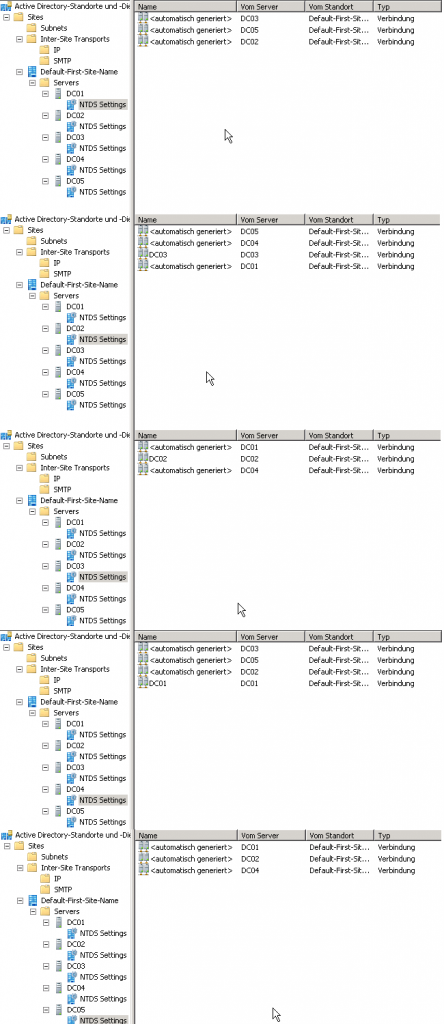Open the connection object named DC03
Image resolution: width=444 pixels, height=1024 pixels.
pos(157,255)
